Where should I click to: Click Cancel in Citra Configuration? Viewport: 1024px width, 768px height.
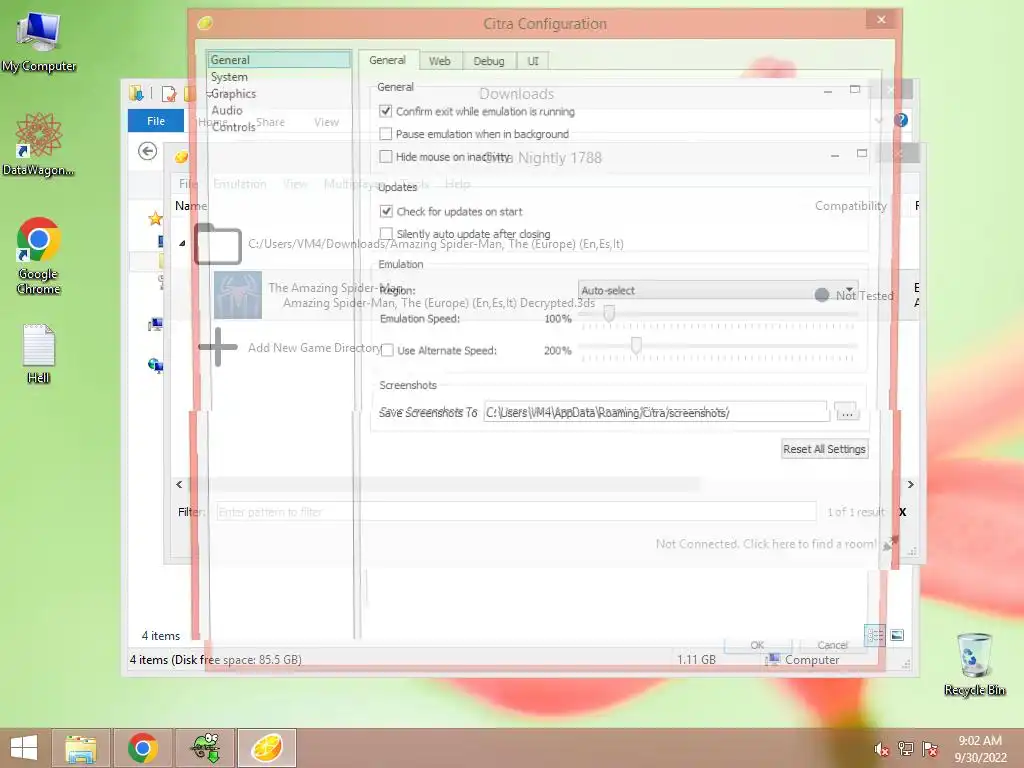(x=832, y=645)
